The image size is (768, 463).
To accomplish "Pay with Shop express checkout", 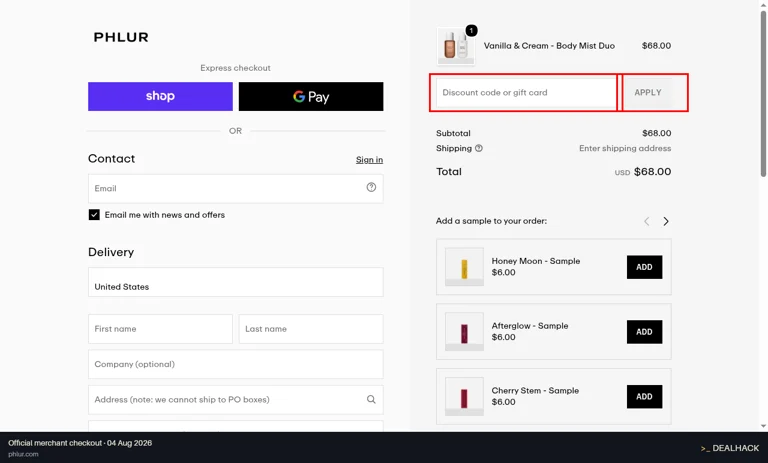I will click(x=160, y=97).
